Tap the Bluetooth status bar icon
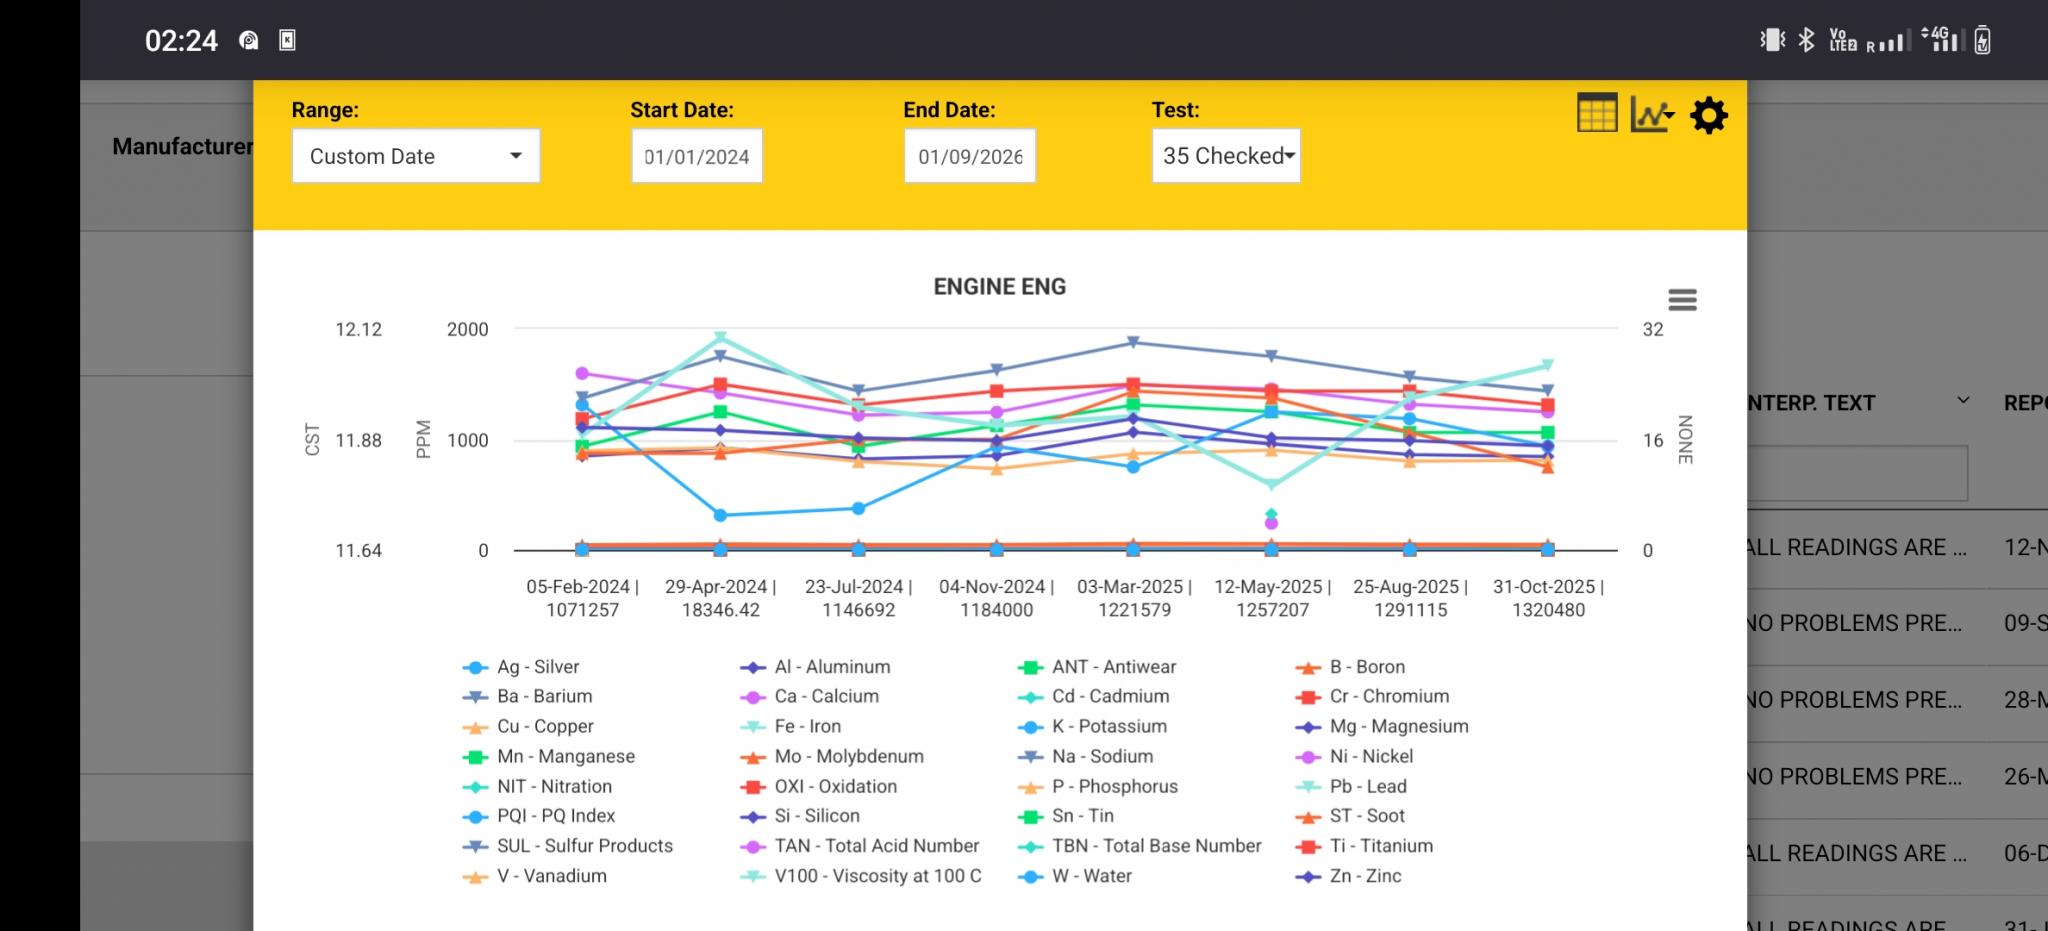 [1806, 40]
